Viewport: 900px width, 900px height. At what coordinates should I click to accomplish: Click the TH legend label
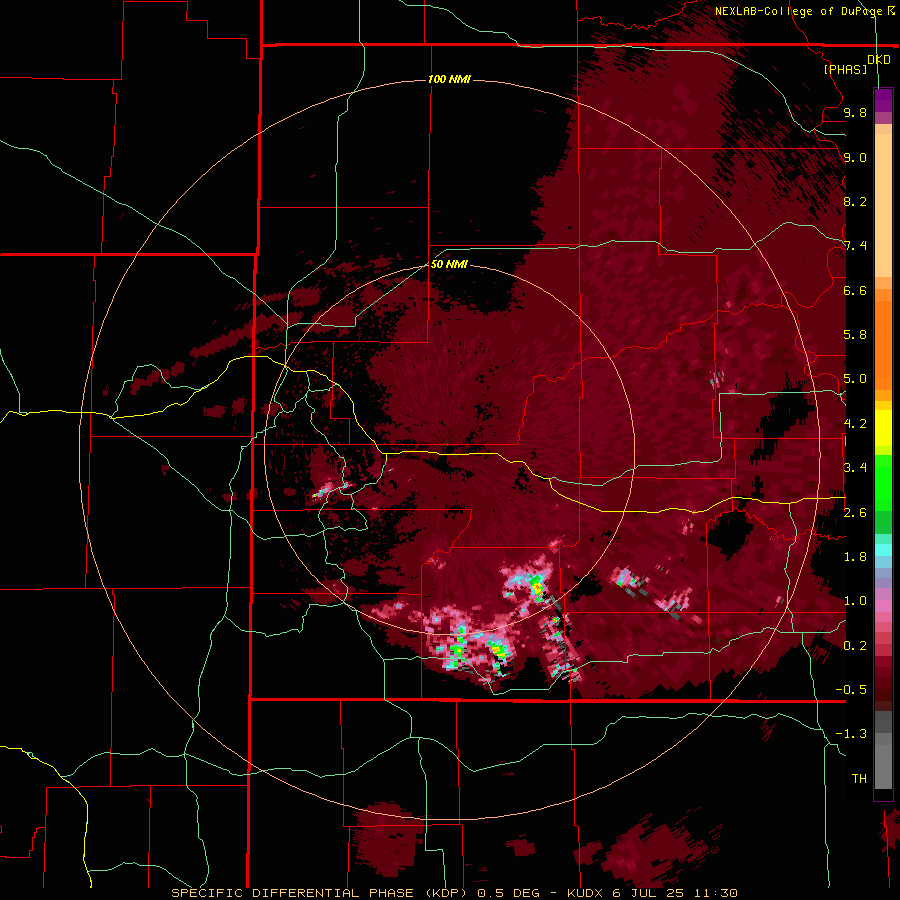[x=859, y=779]
